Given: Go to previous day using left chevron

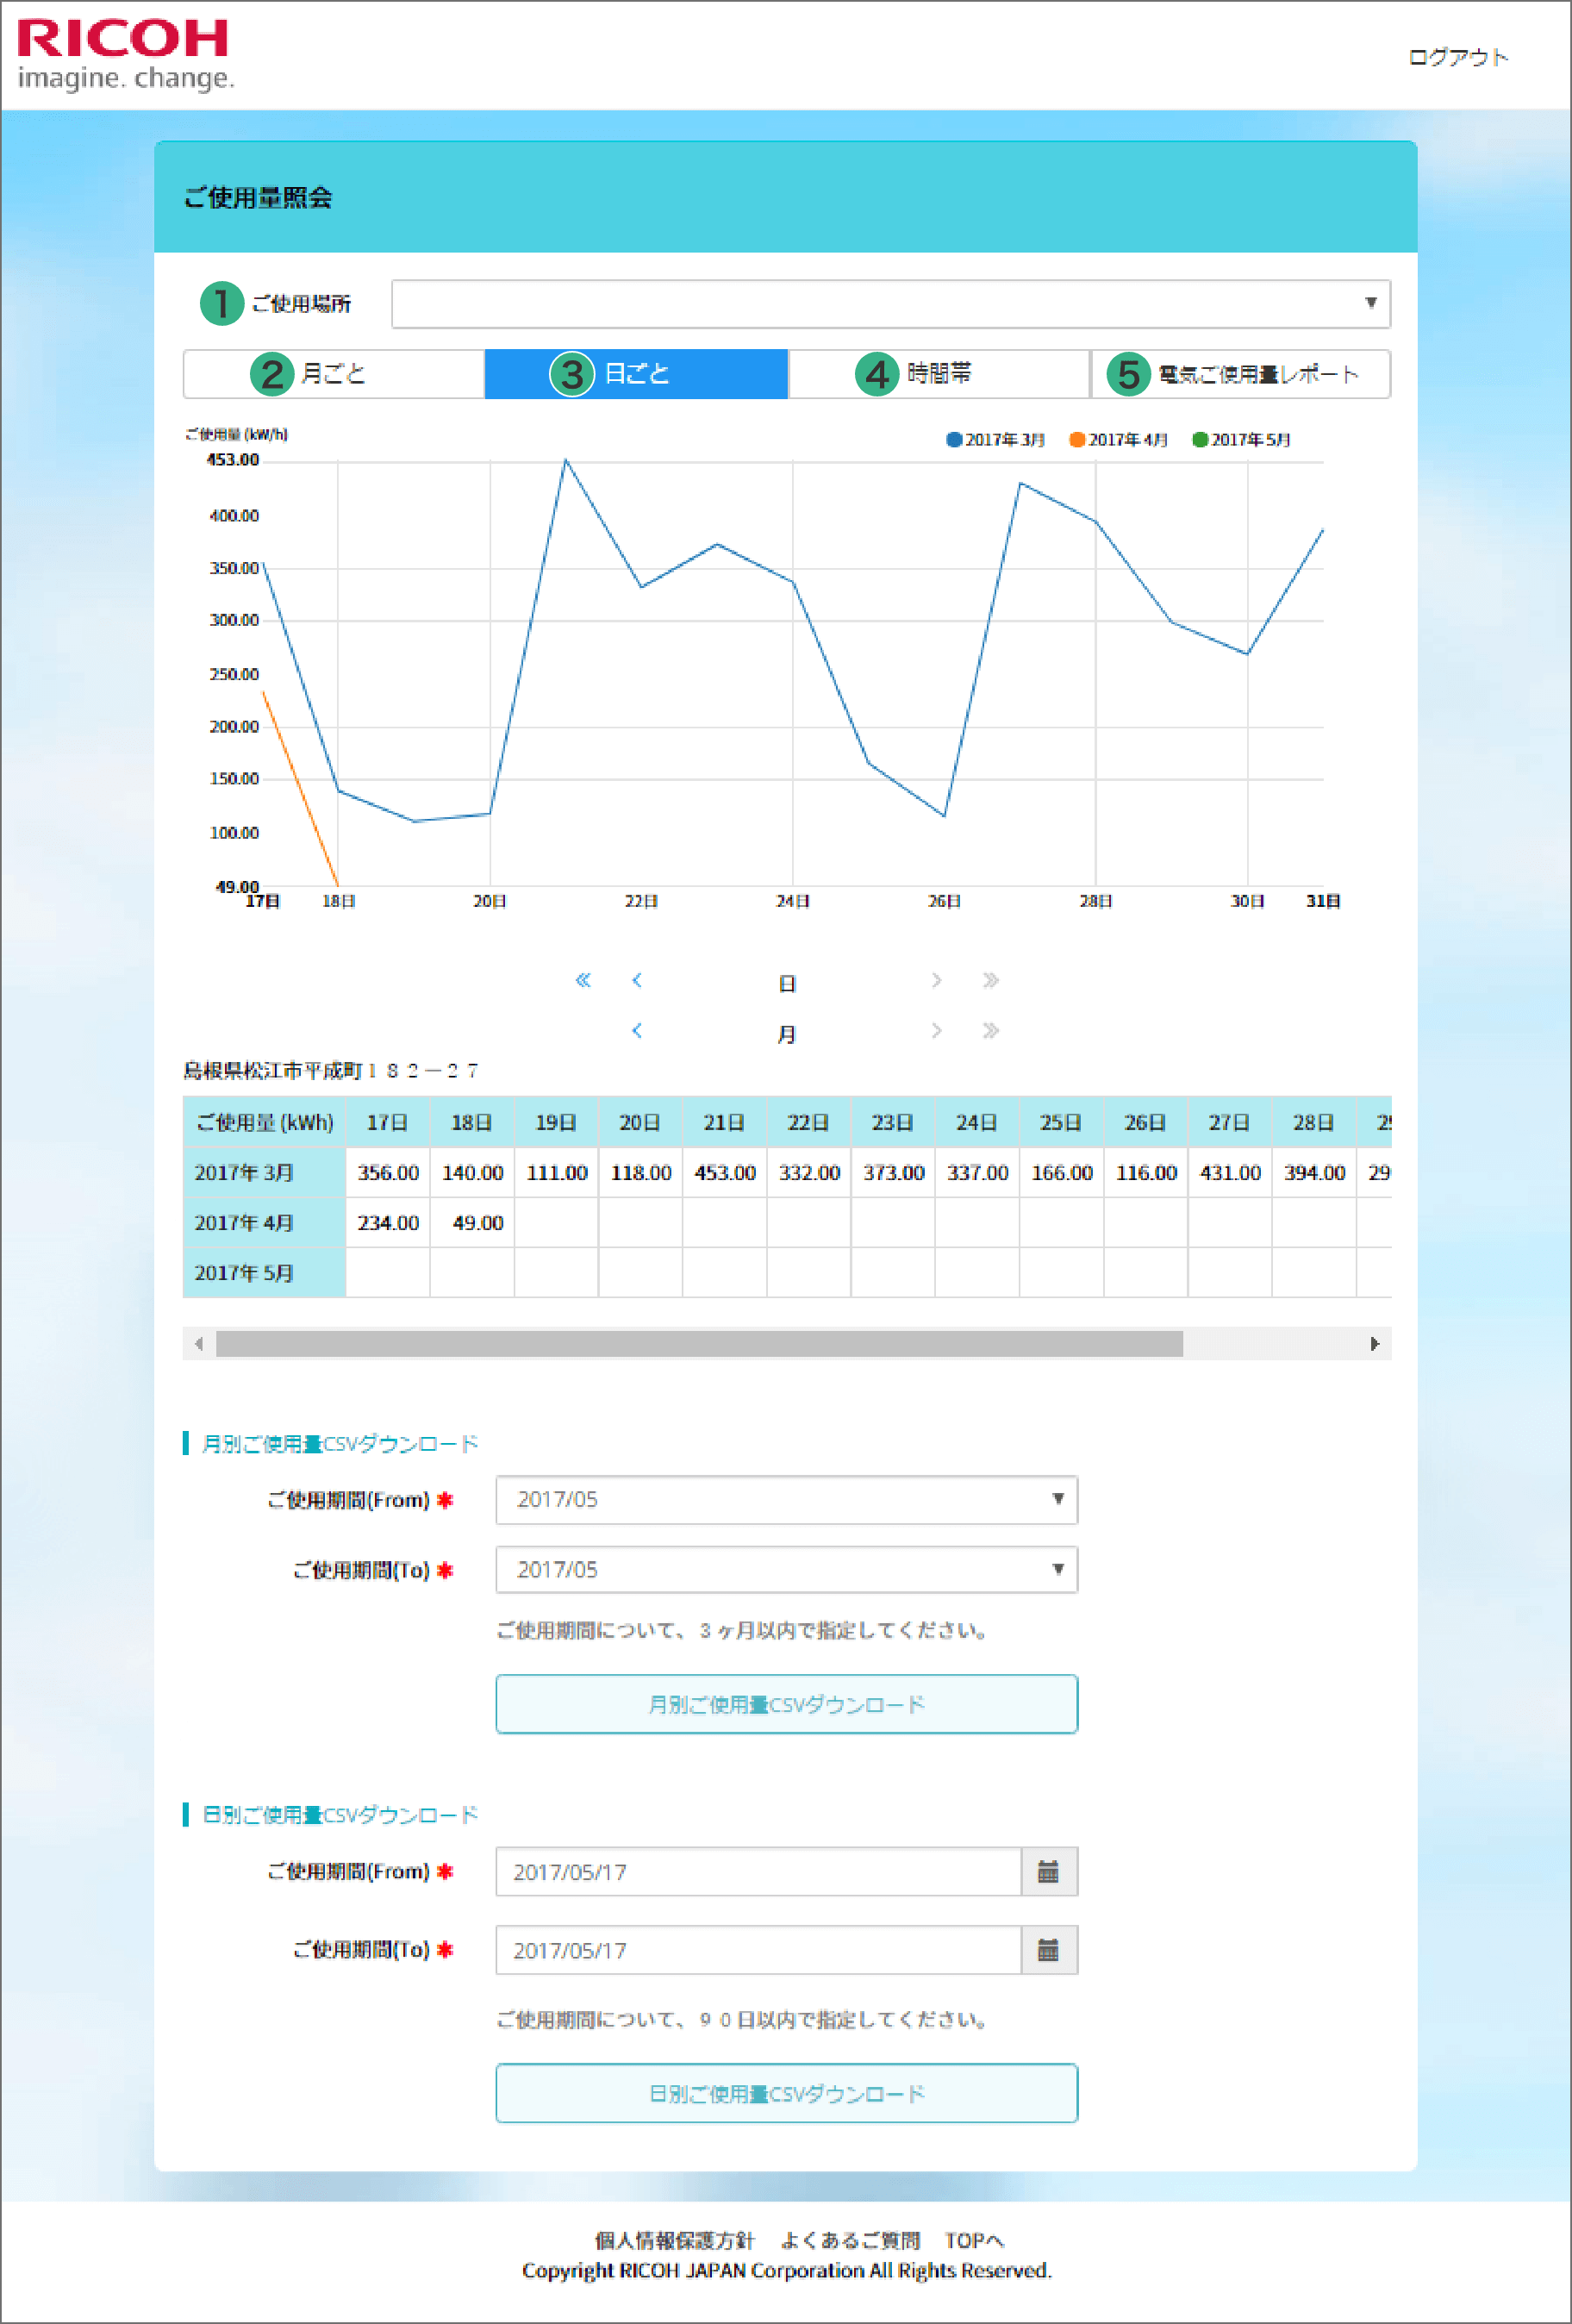Looking at the screenshot, I should 637,980.
